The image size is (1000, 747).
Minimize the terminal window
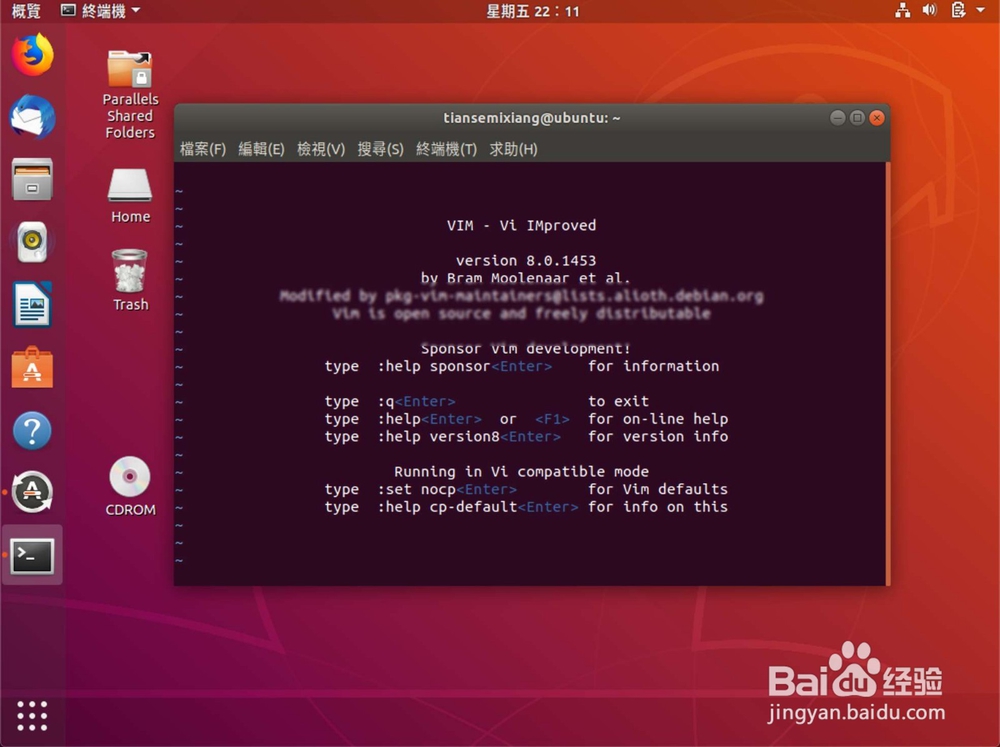(x=837, y=117)
